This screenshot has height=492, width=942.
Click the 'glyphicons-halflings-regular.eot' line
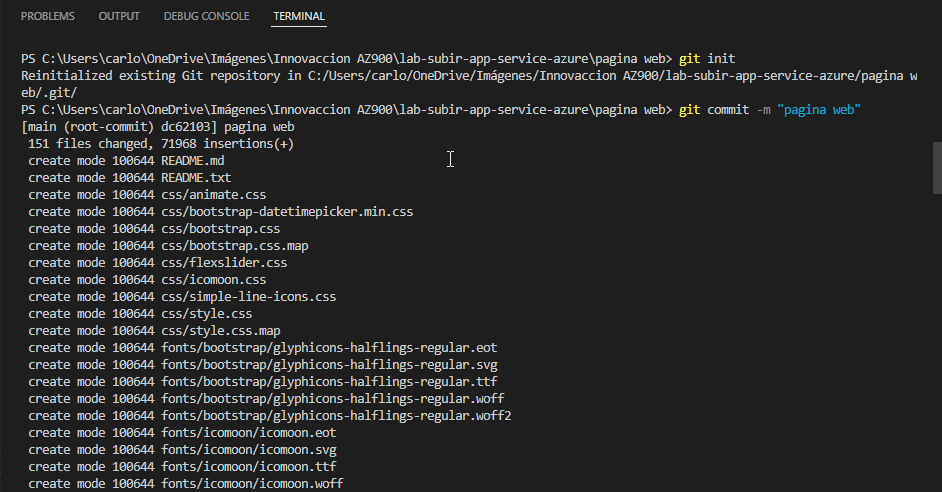(263, 348)
